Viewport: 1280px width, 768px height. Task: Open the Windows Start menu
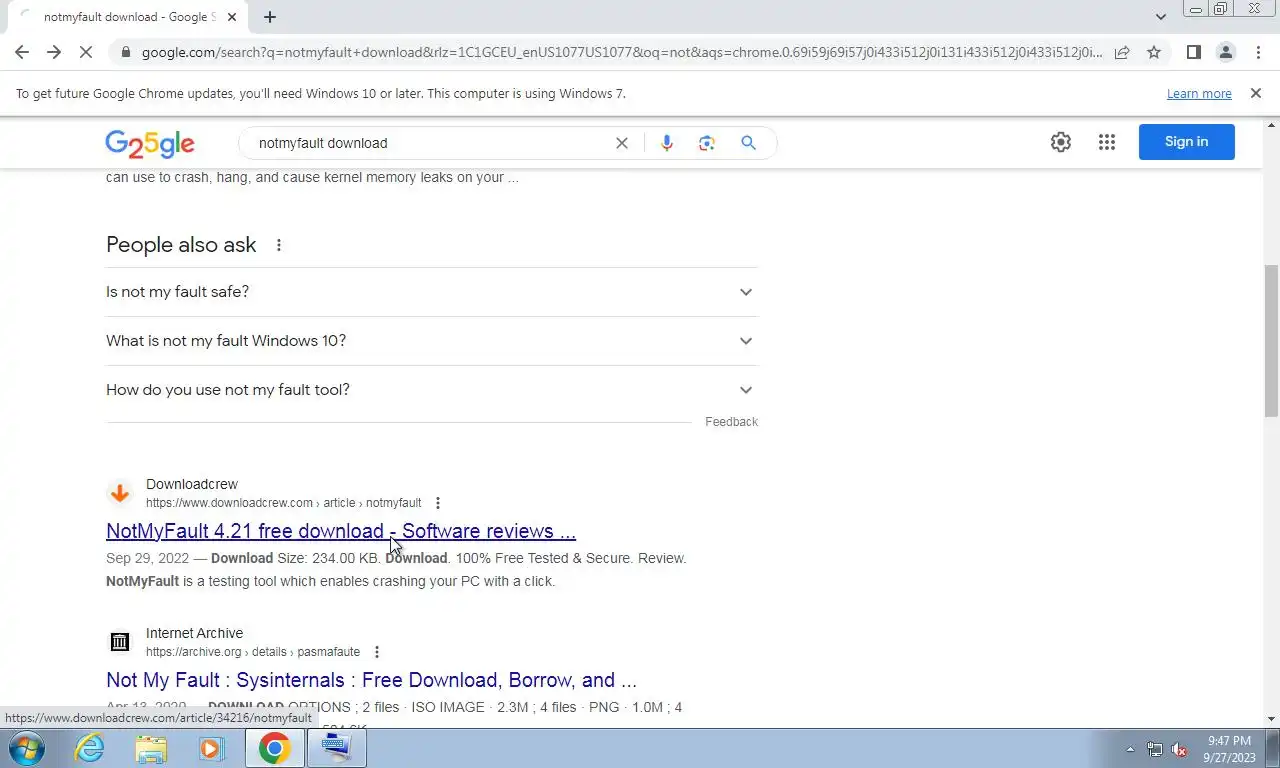click(26, 748)
